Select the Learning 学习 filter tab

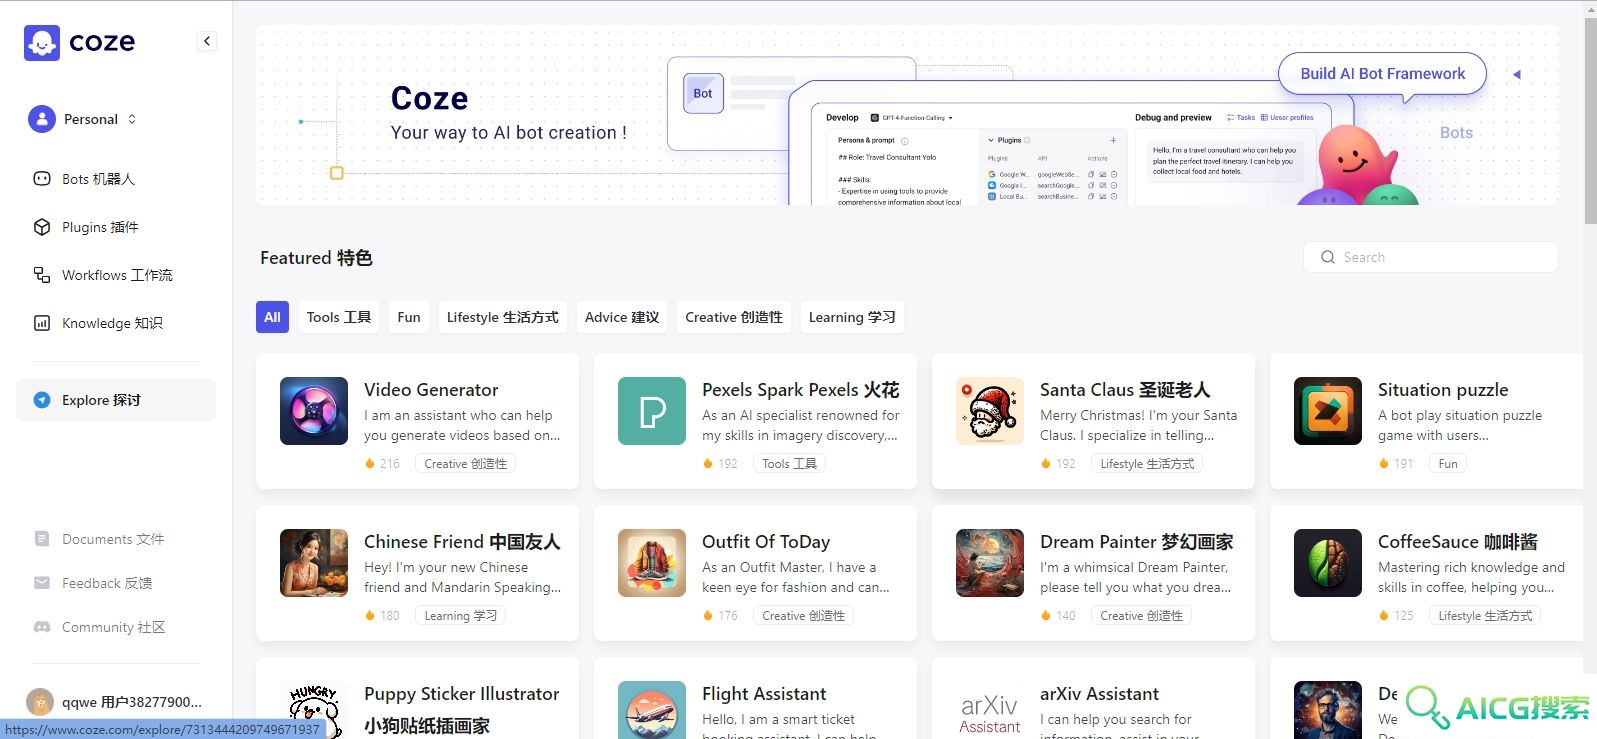tap(852, 317)
